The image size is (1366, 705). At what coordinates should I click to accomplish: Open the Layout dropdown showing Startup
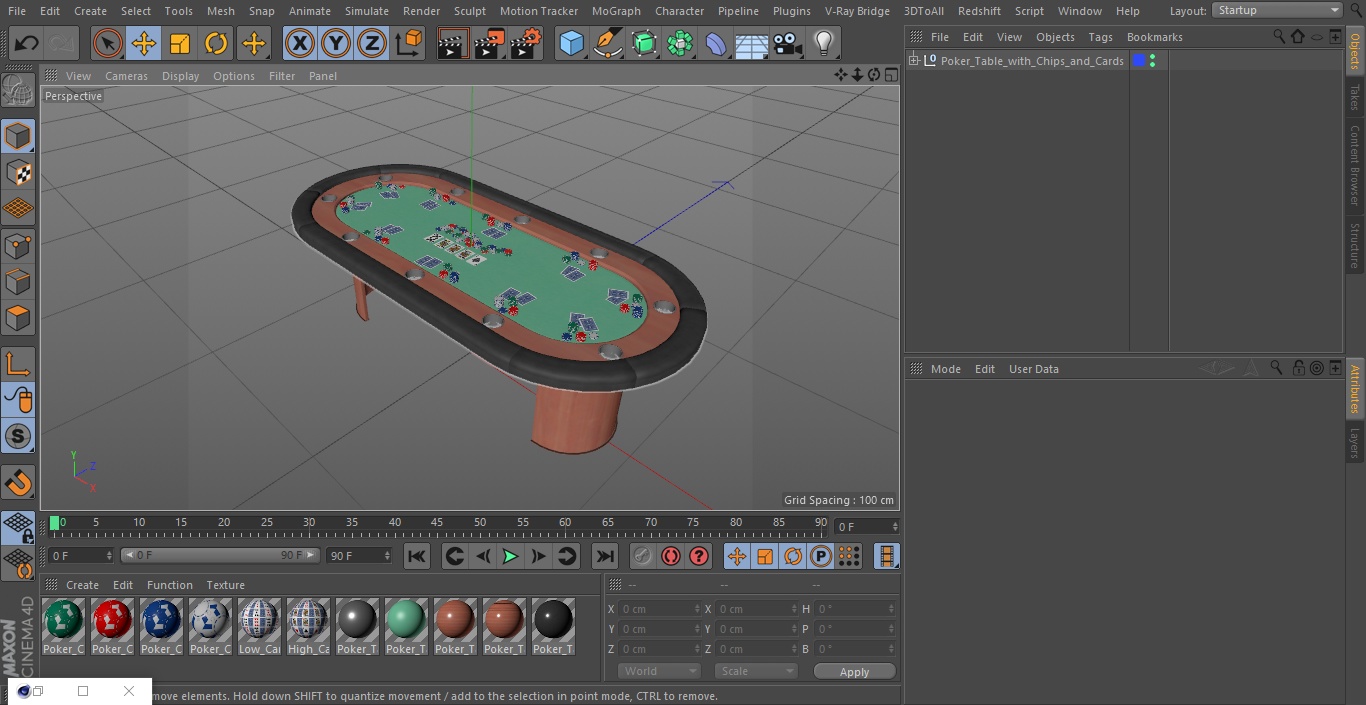tap(1278, 10)
